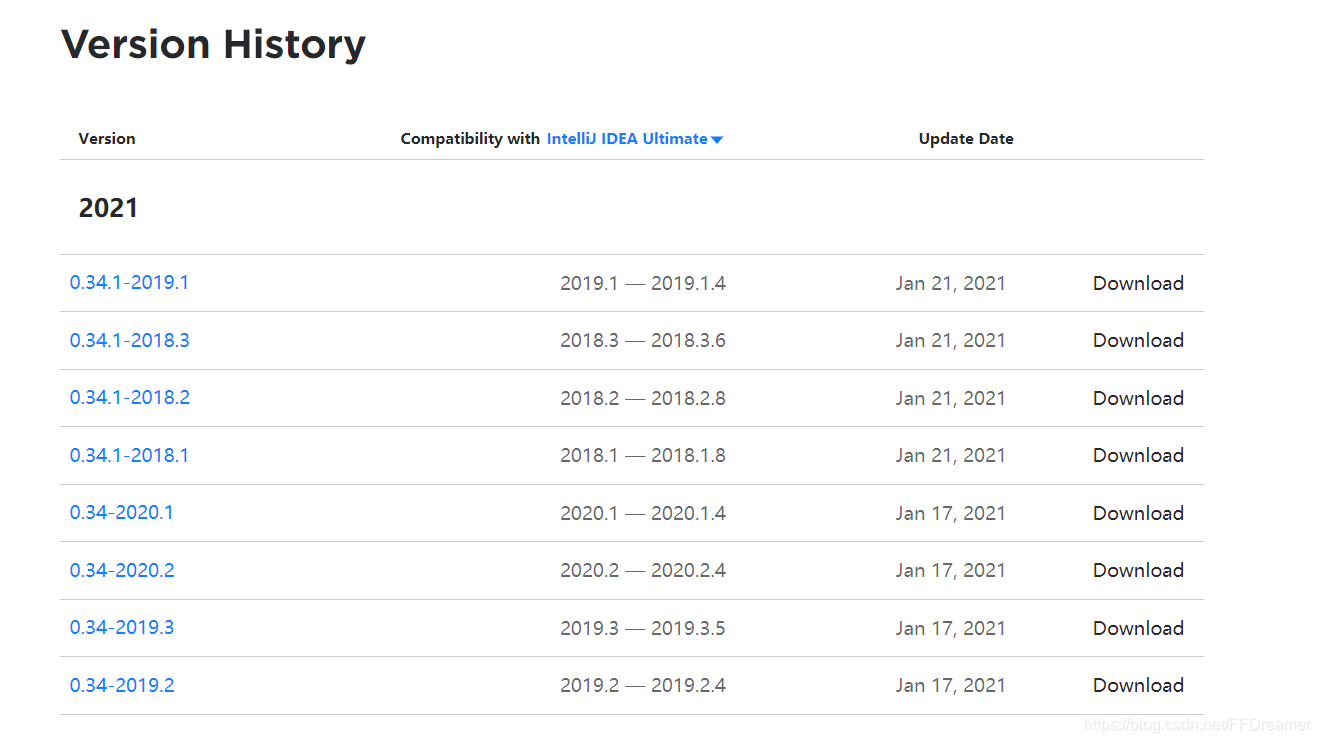Screen dimensions: 1321x743
Task: Click Jan 17, 2021 date for 0.34-2019.2
Action: click(950, 685)
